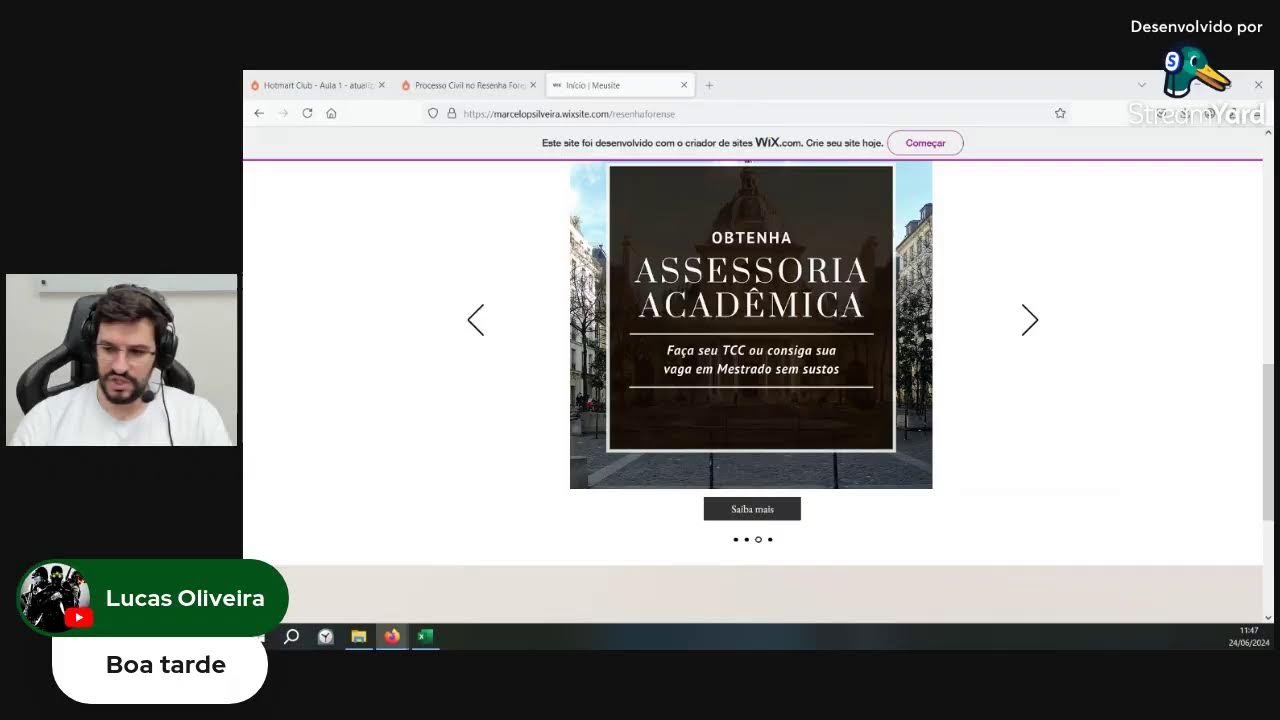Click the Lucas Oliveira avatar picture
The image size is (1280, 720).
click(54, 598)
